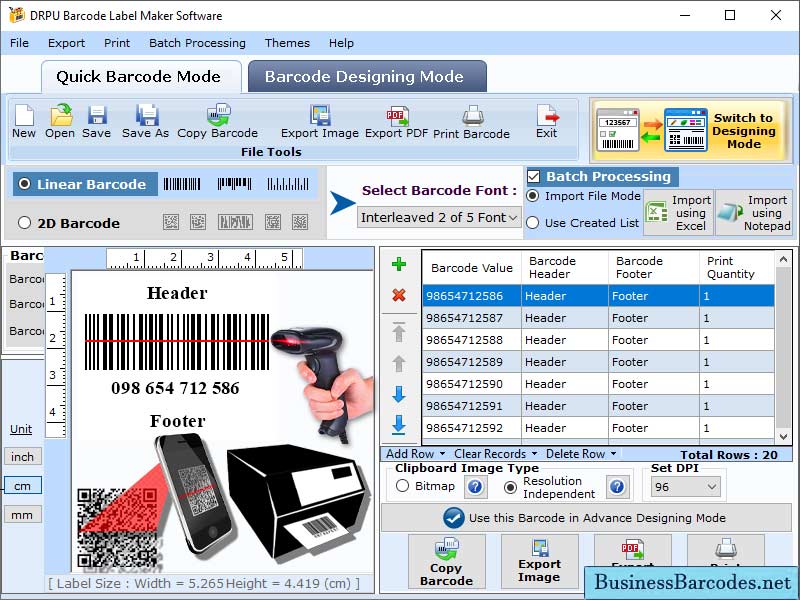The image size is (800, 600).
Task: Select the 2D Barcode radio button
Action: pyautogui.click(x=24, y=222)
